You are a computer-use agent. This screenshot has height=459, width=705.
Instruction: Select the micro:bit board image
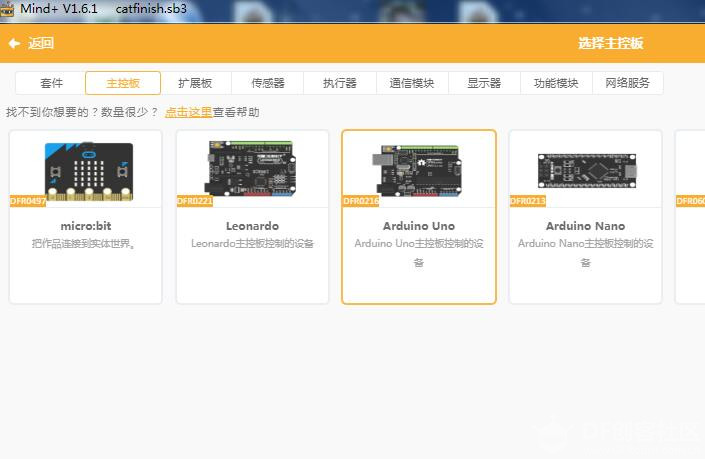pyautogui.click(x=89, y=171)
